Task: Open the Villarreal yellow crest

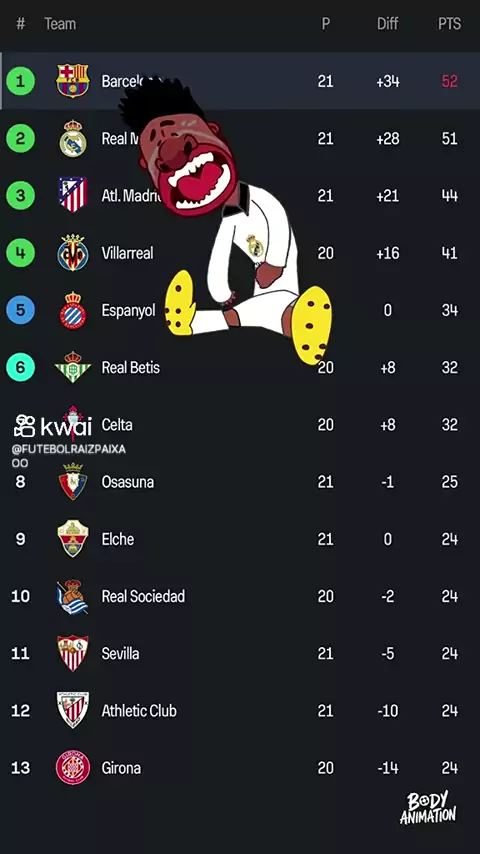Action: tap(72, 252)
